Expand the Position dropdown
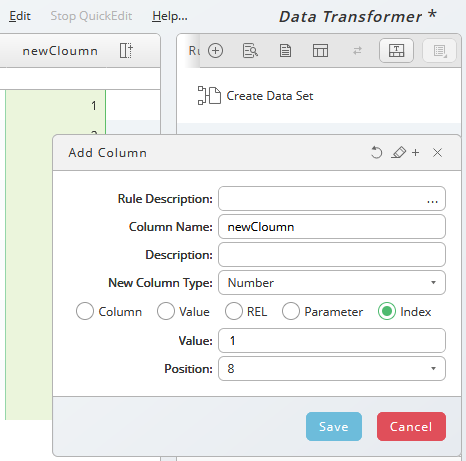466x461 pixels. point(332,369)
